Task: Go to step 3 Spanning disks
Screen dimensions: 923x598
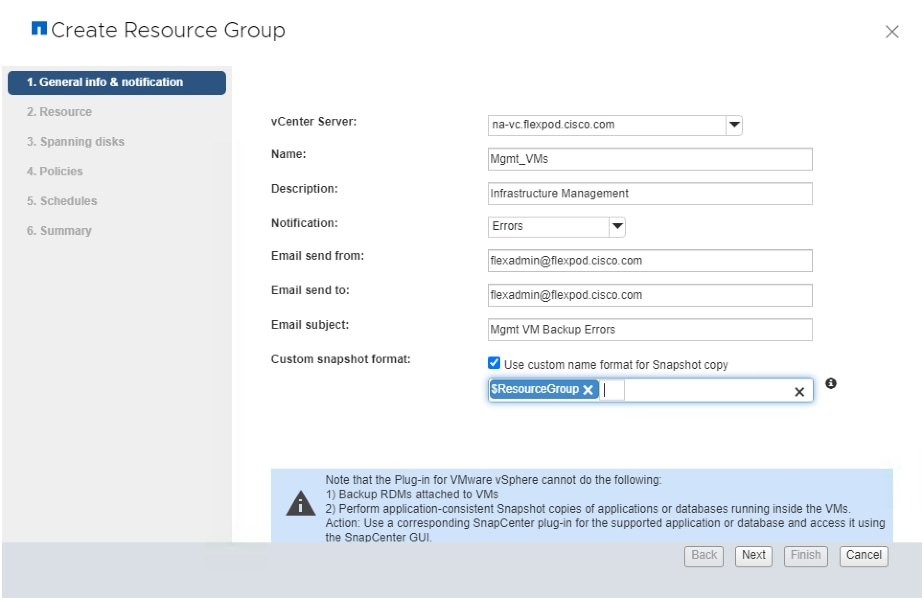Action: tap(75, 142)
